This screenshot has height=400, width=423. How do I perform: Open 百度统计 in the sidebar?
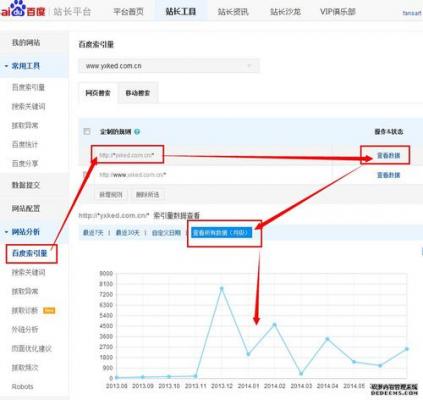point(25,144)
